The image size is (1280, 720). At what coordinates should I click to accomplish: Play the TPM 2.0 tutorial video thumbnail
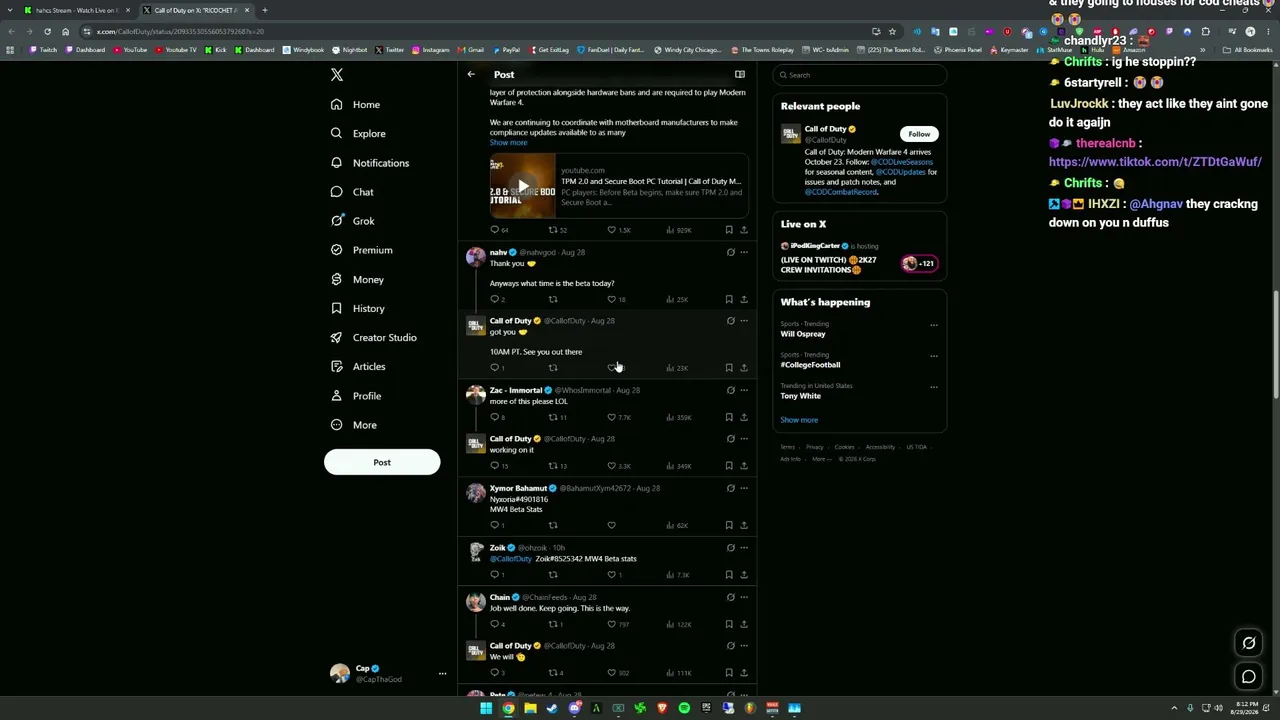click(522, 186)
